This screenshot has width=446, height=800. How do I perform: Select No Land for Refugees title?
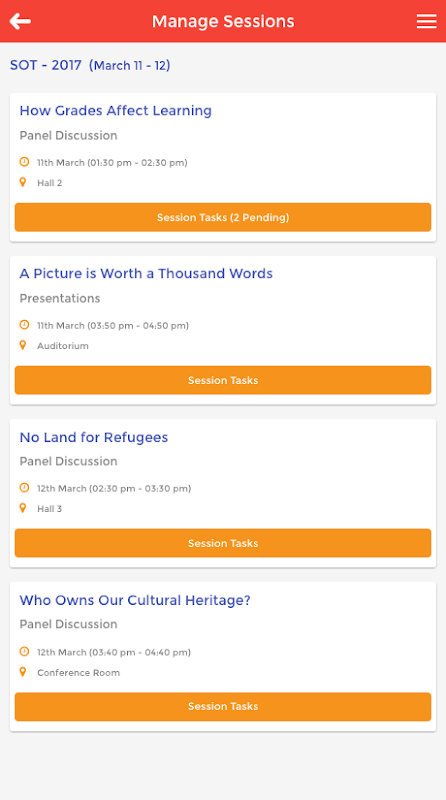coord(94,437)
